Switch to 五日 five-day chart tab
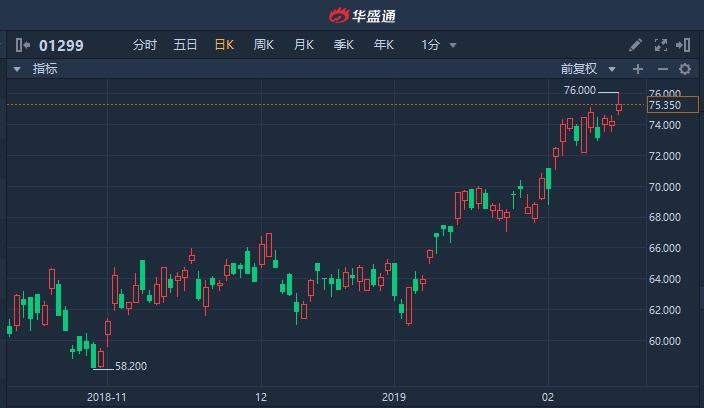704x408 pixels. coord(185,45)
